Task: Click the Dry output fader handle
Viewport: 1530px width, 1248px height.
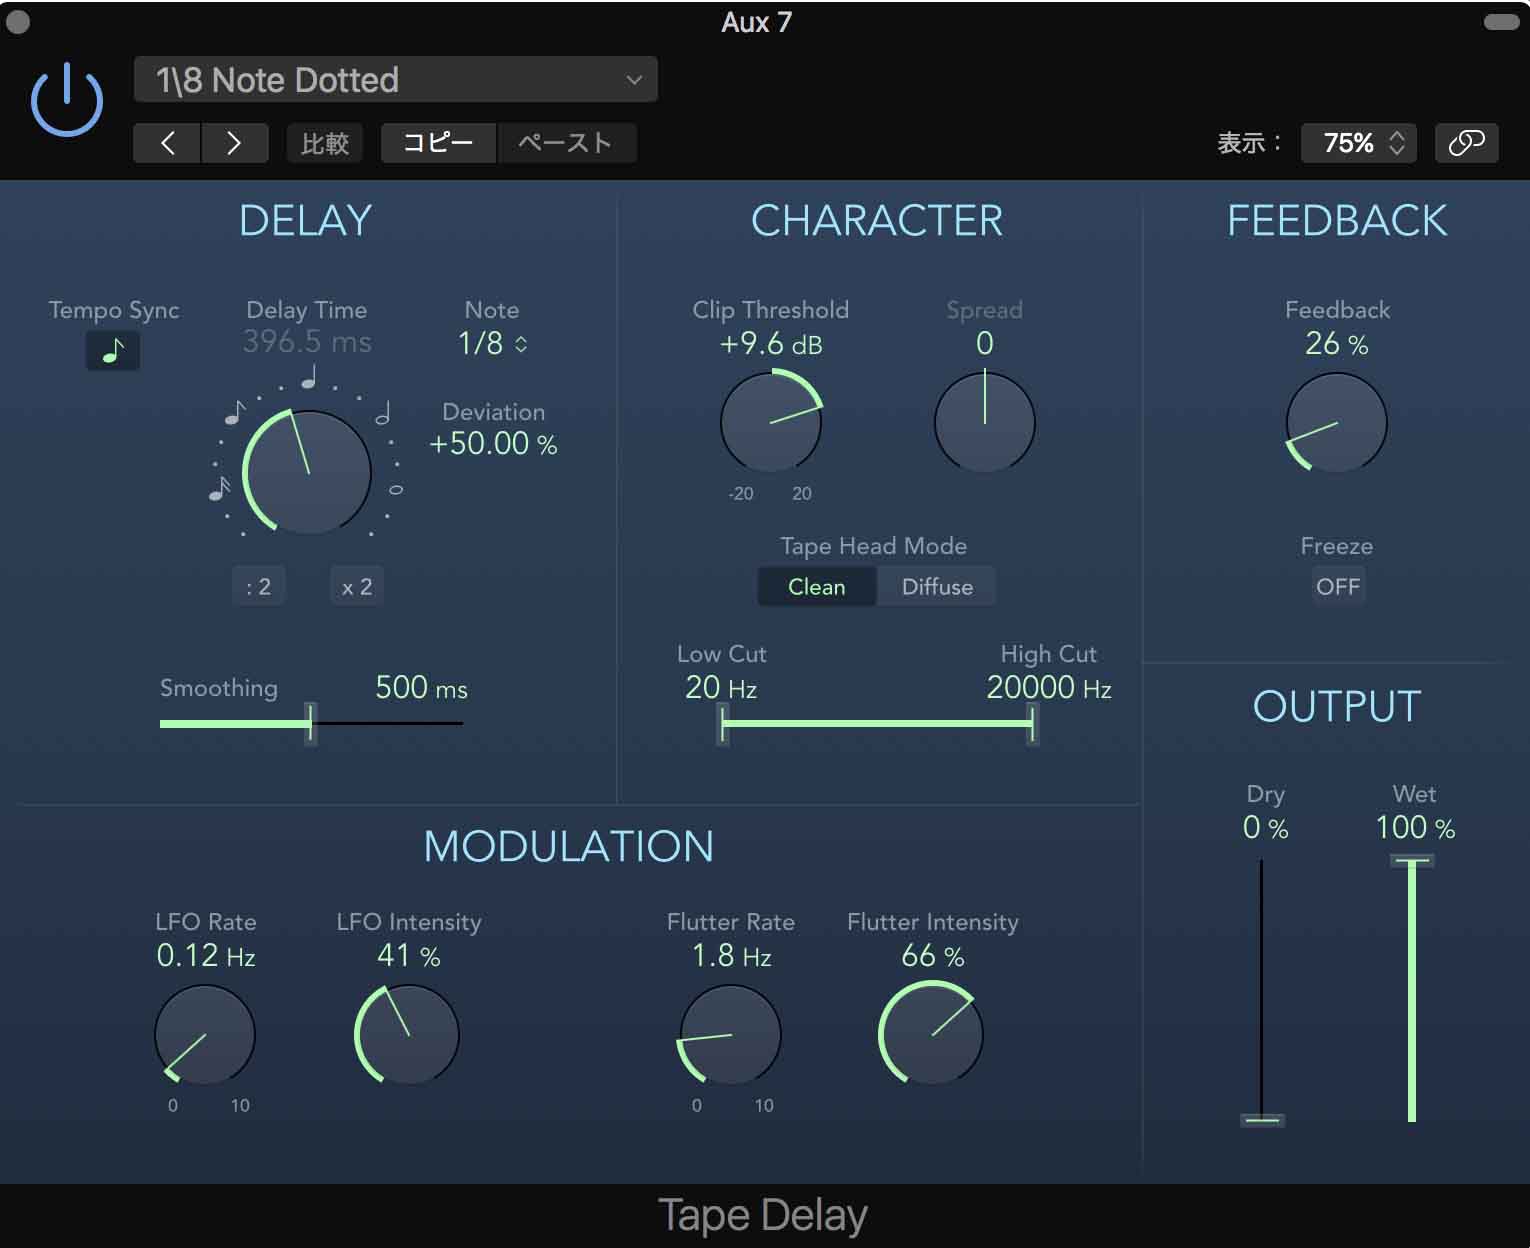Action: click(1262, 1120)
